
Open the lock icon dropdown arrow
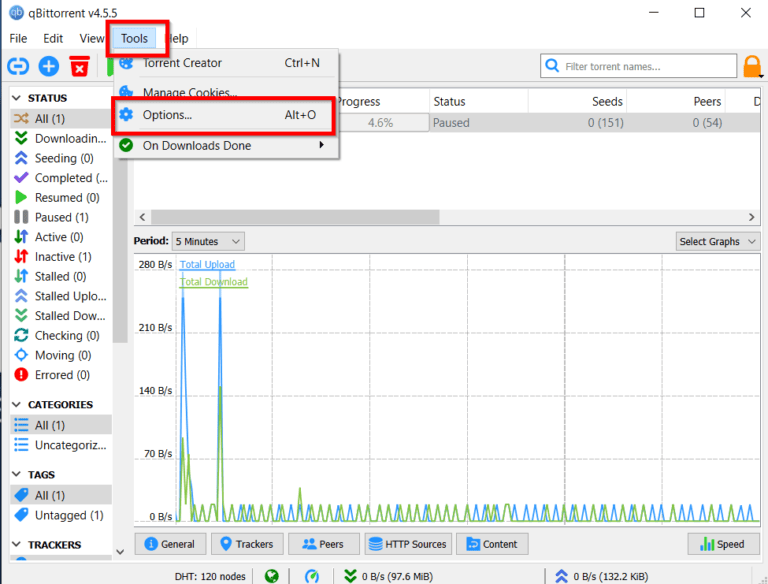point(761,76)
